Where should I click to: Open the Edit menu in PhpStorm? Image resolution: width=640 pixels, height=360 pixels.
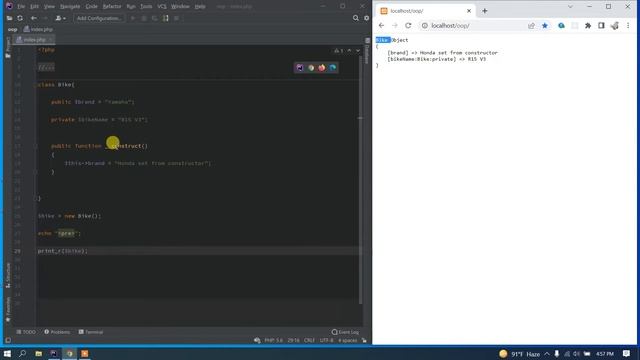pos(34,7)
